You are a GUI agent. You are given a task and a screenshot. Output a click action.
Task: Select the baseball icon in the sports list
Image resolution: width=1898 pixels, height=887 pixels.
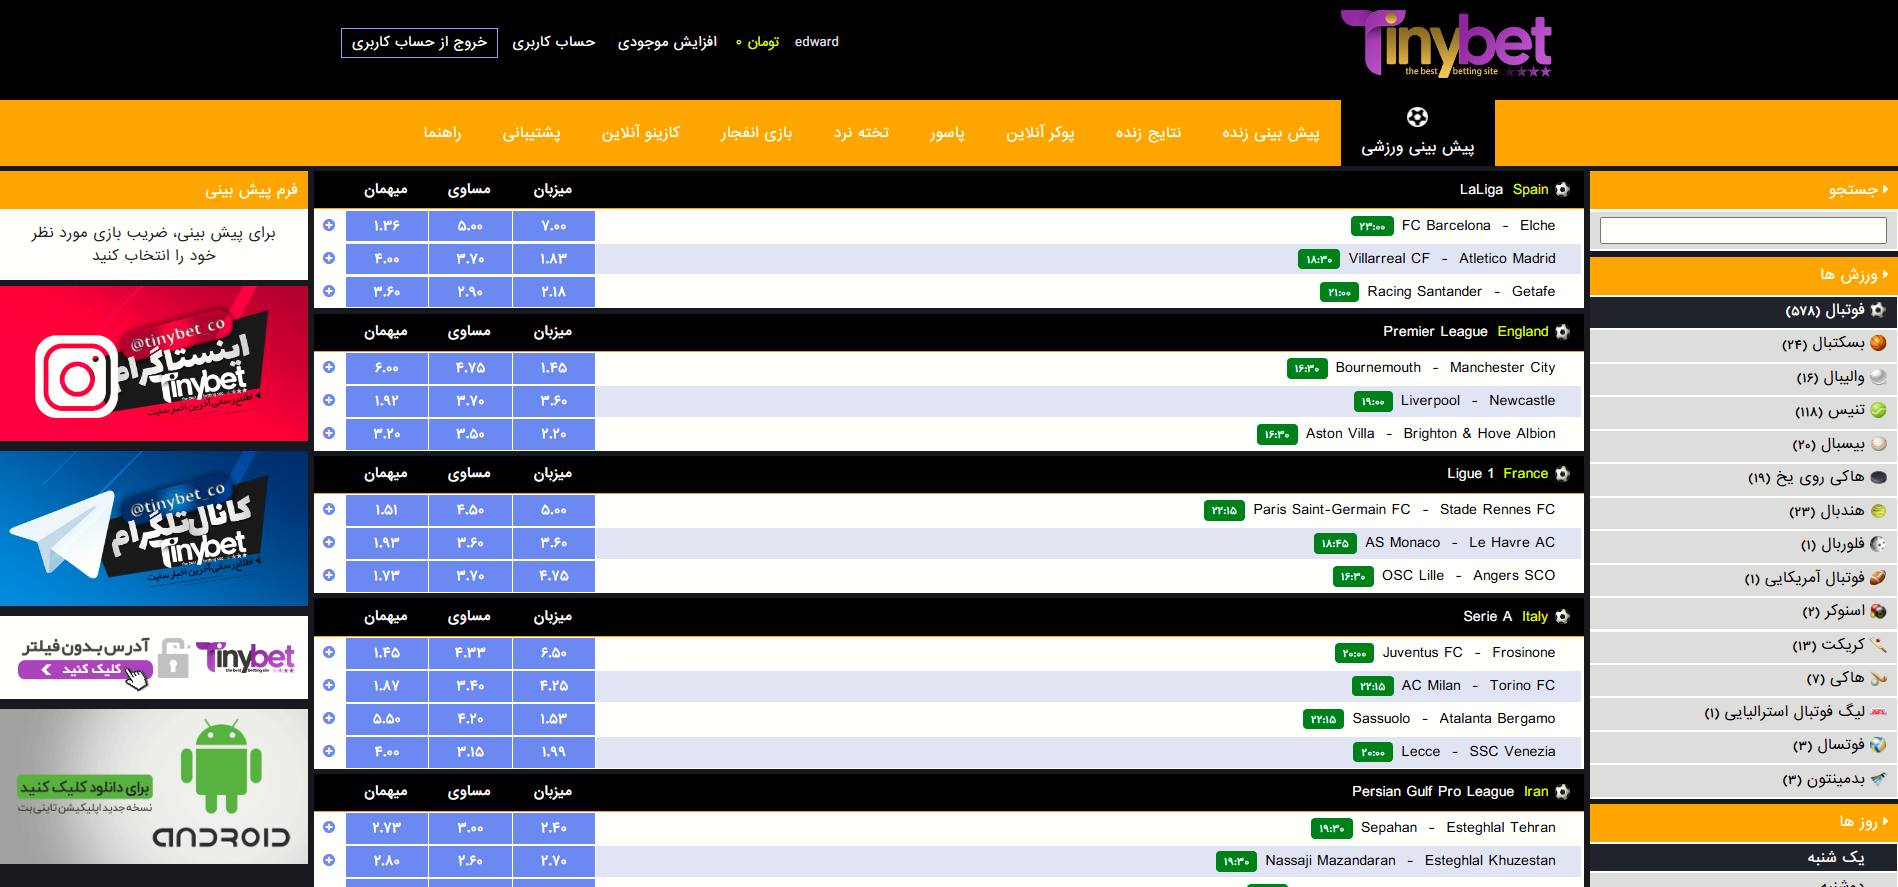(x=1878, y=444)
